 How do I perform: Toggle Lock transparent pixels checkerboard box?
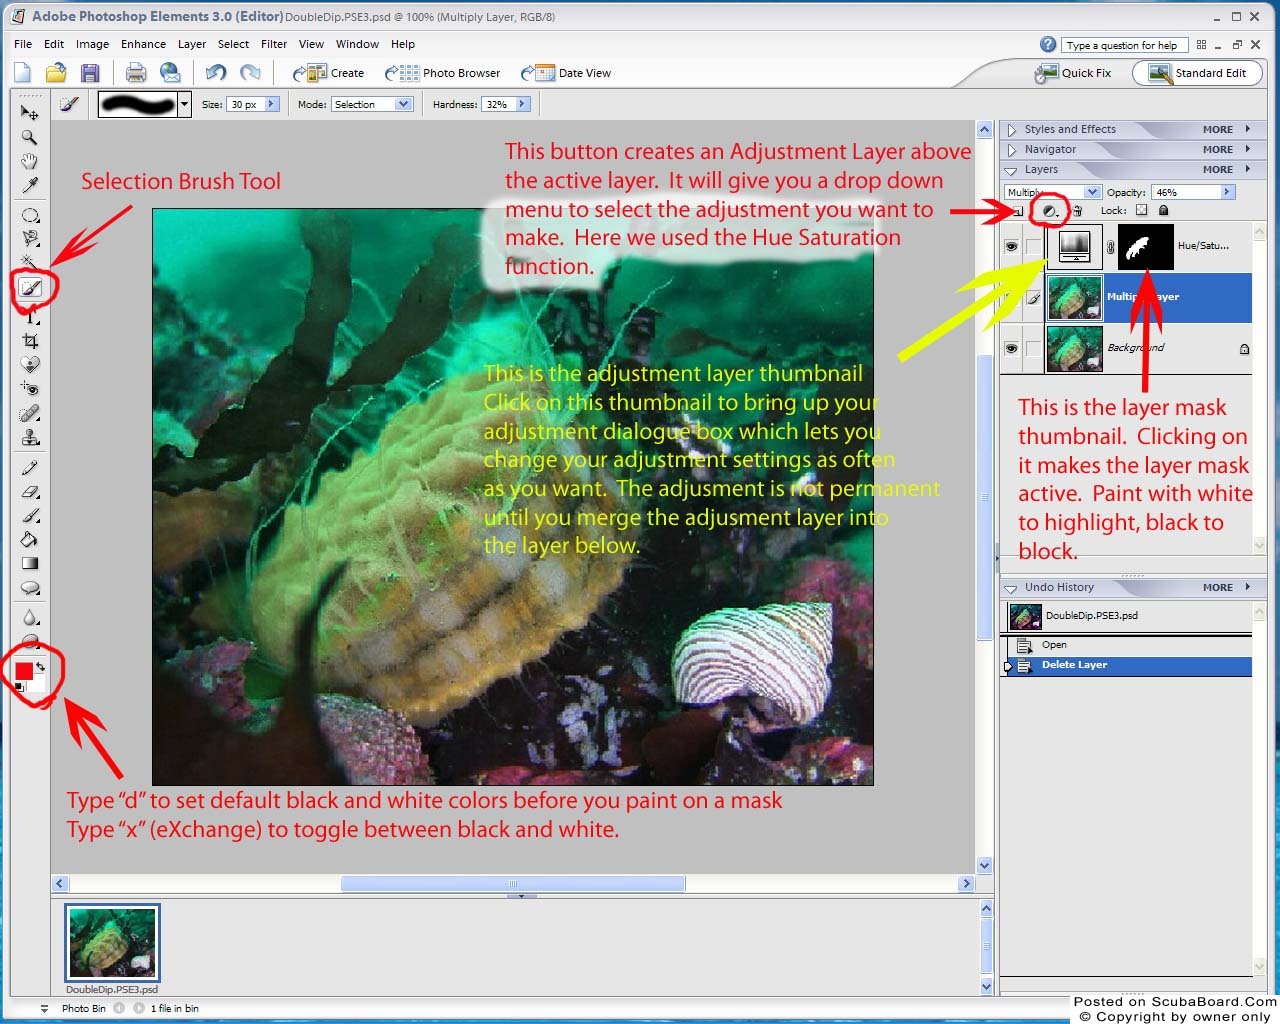(1141, 210)
